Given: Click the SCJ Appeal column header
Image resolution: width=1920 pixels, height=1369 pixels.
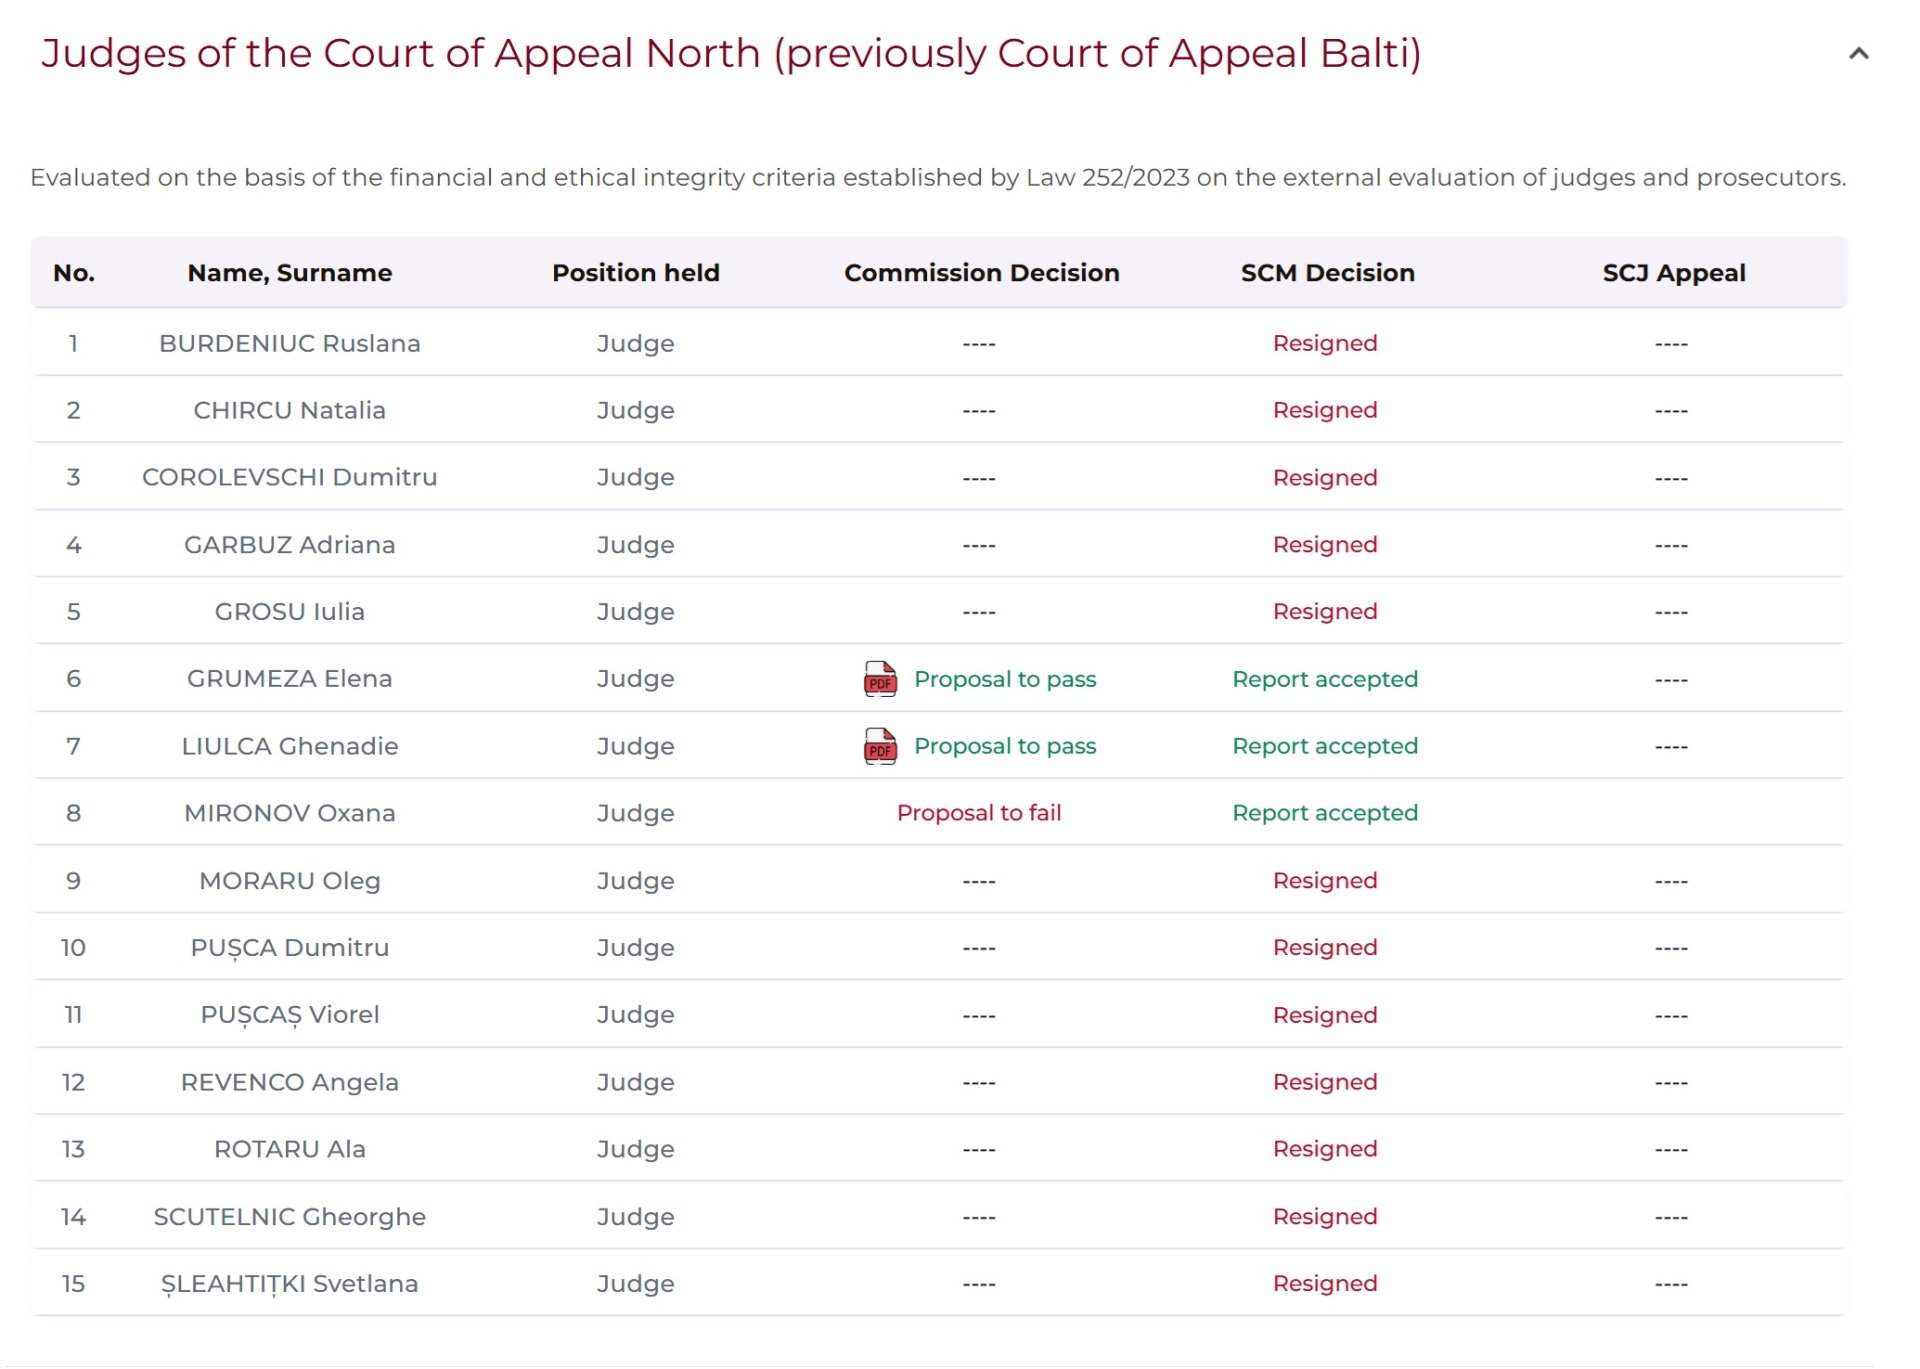Looking at the screenshot, I should click(x=1673, y=273).
